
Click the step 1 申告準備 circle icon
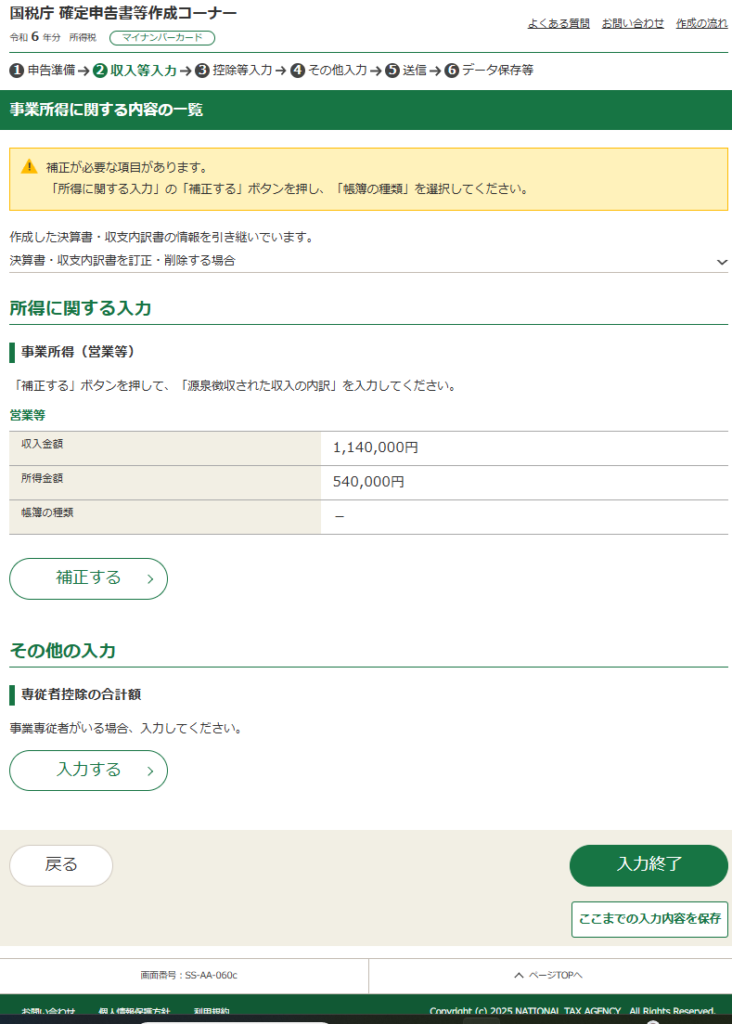point(16,71)
